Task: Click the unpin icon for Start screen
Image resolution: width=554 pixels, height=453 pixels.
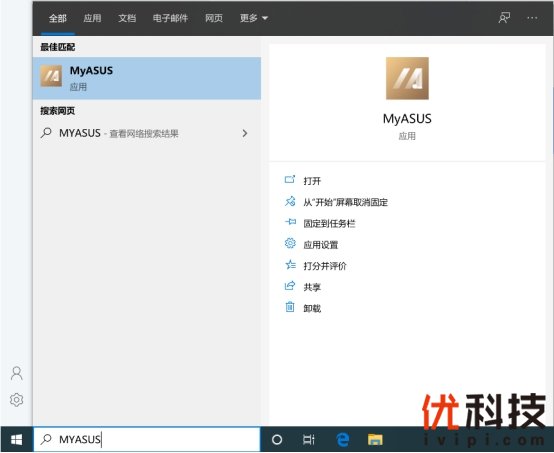Action: pyautogui.click(x=290, y=201)
